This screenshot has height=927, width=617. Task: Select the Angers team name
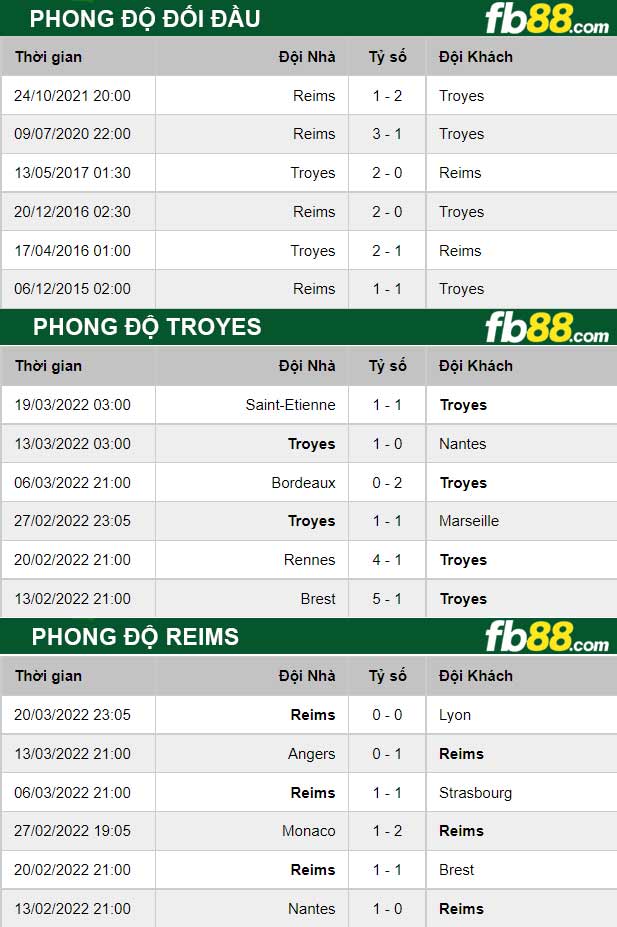pyautogui.click(x=311, y=754)
